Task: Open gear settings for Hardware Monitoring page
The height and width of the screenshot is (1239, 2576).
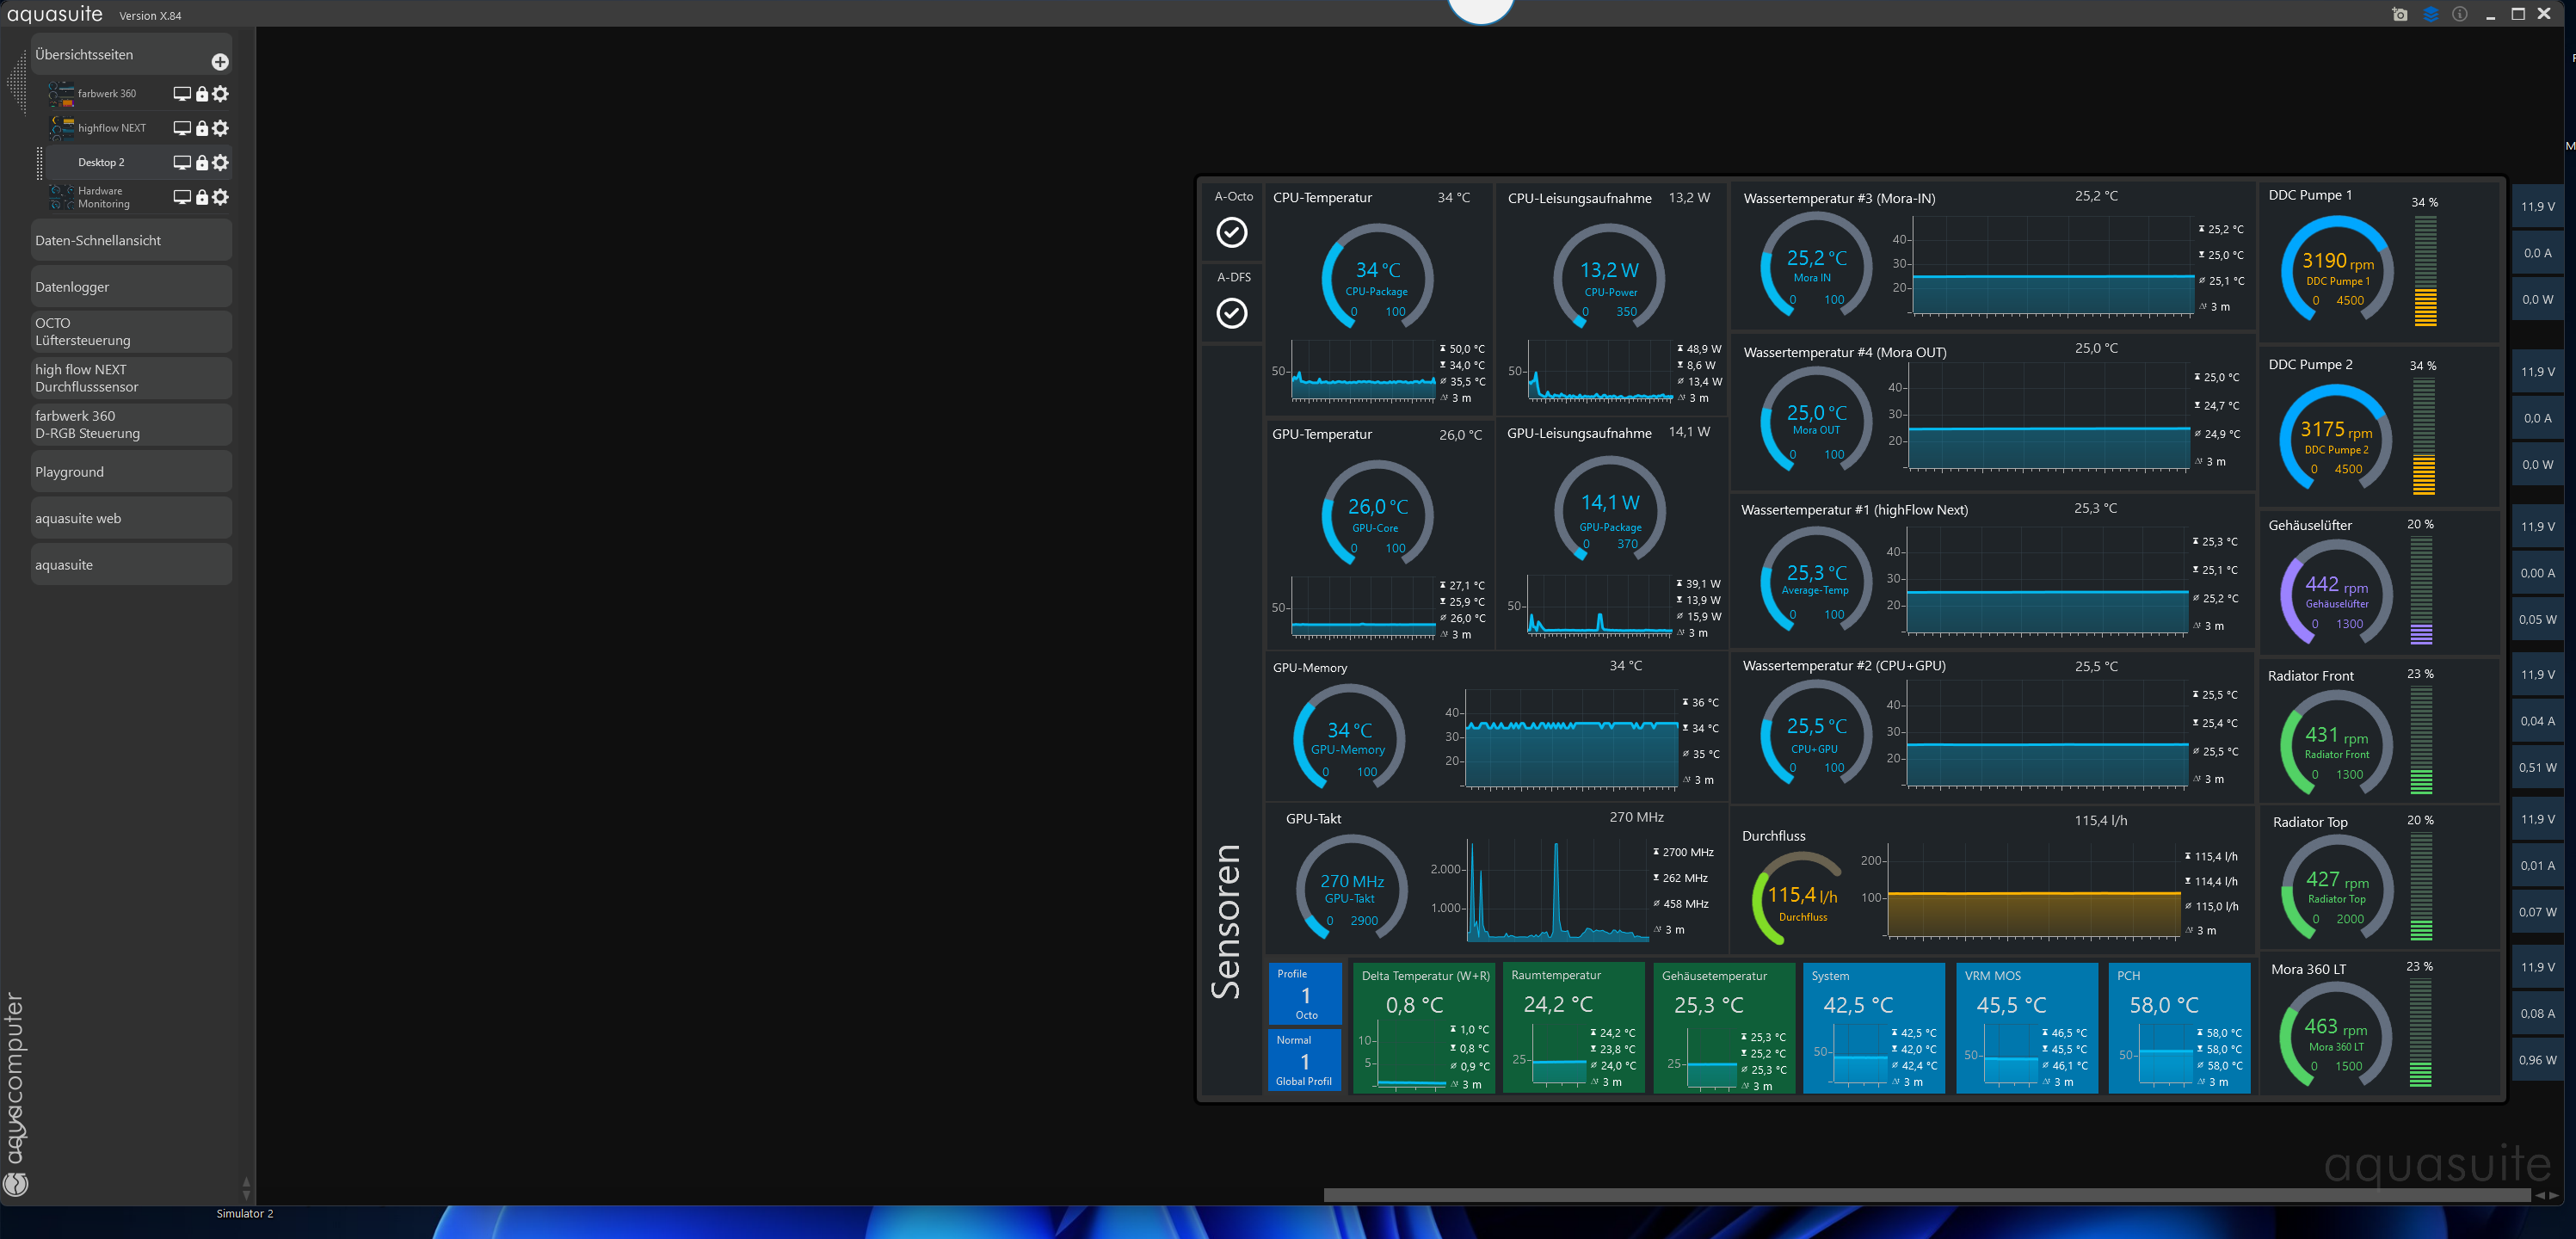Action: click(221, 197)
